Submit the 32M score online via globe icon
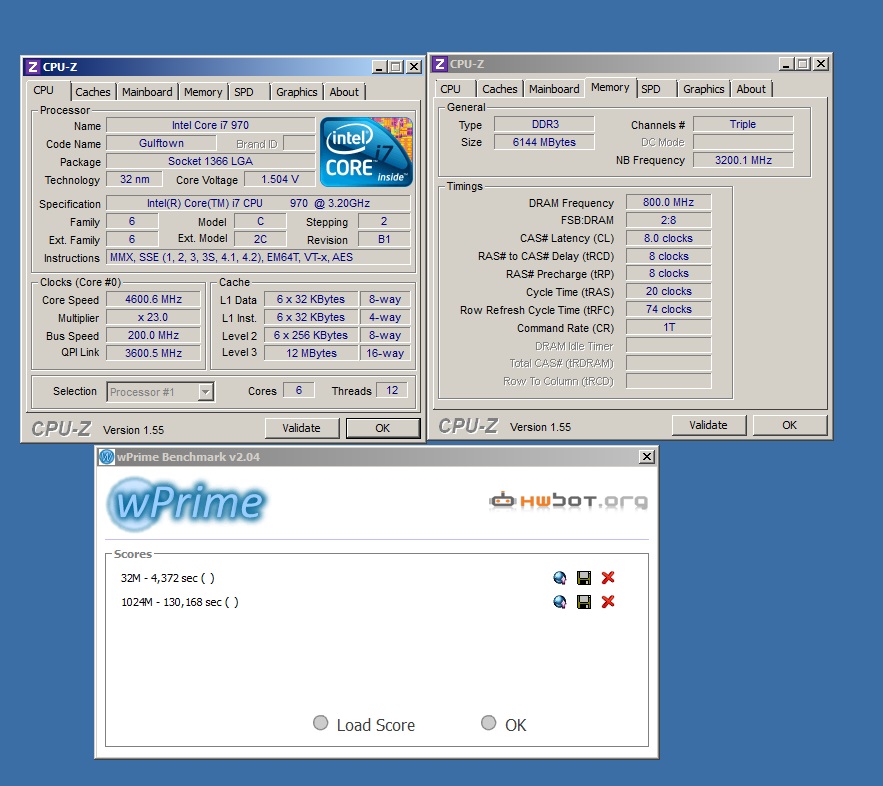Screen dimensions: 883x786 (x=560, y=578)
